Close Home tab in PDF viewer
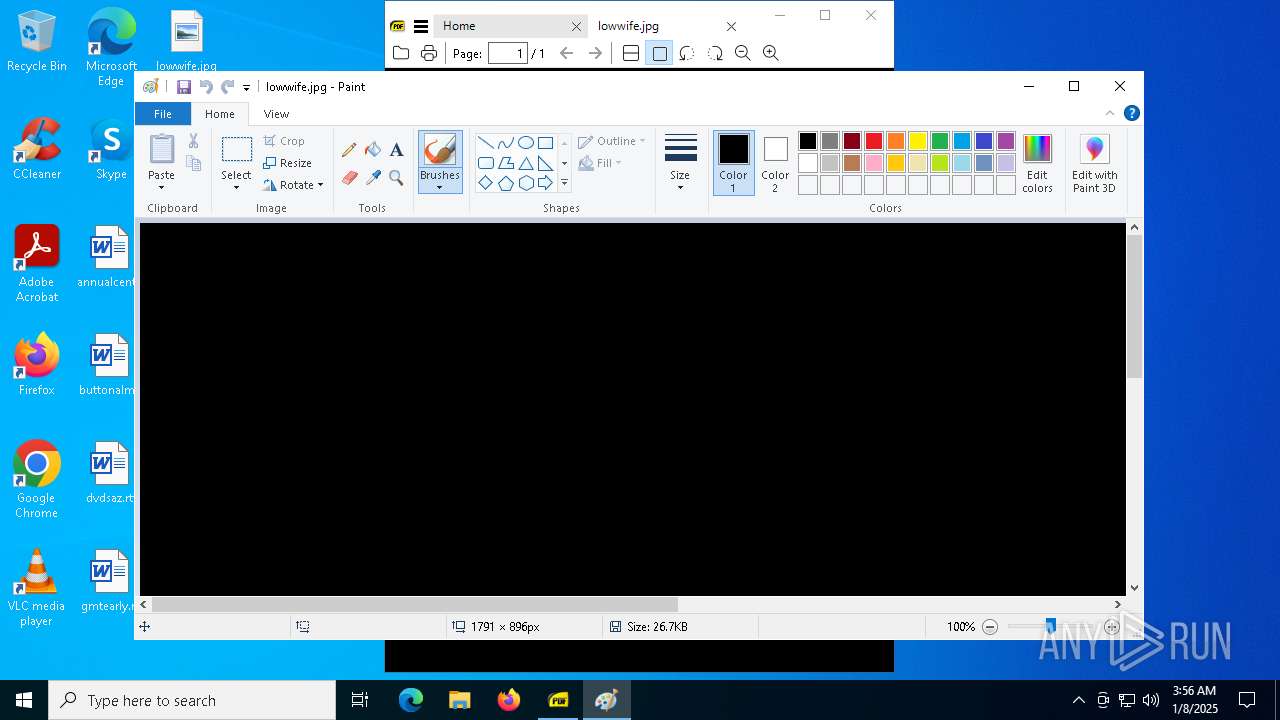 pyautogui.click(x=576, y=26)
